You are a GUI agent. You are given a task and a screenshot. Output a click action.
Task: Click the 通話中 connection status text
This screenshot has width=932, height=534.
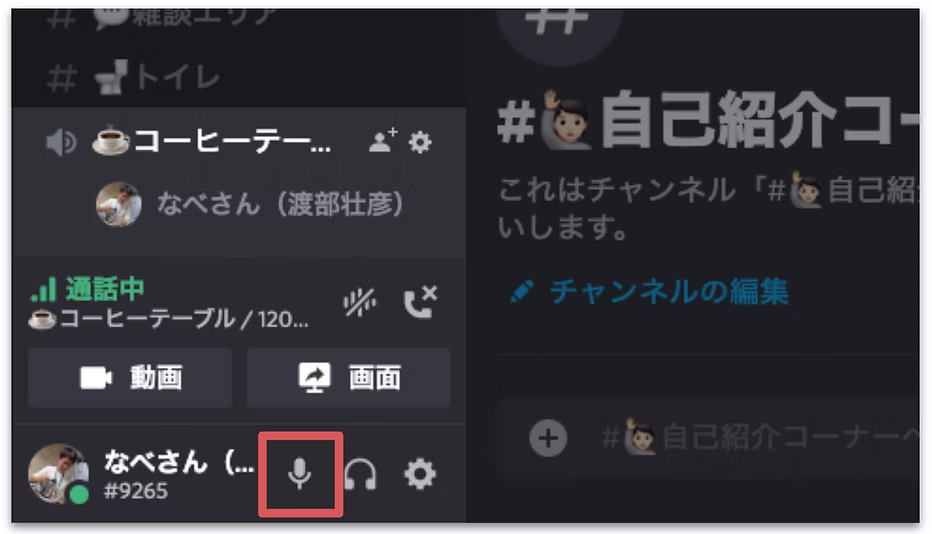pos(105,290)
